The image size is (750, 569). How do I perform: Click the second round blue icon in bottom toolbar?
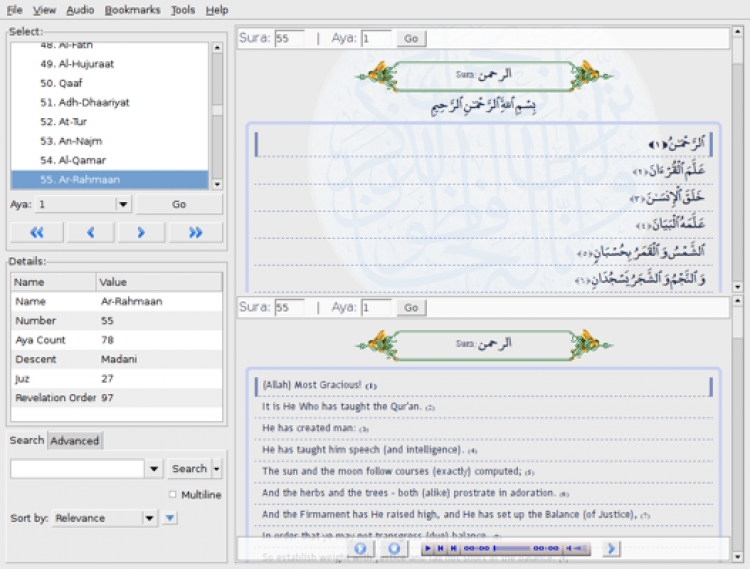click(x=394, y=548)
